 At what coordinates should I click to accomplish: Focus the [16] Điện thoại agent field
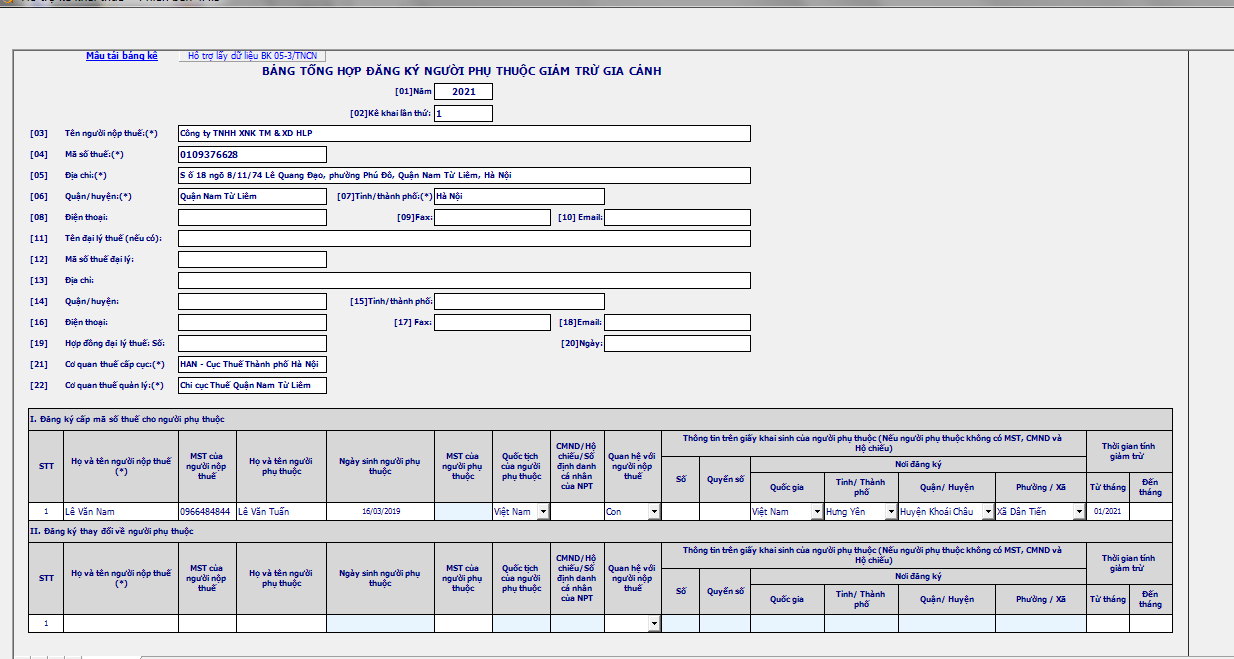252,322
